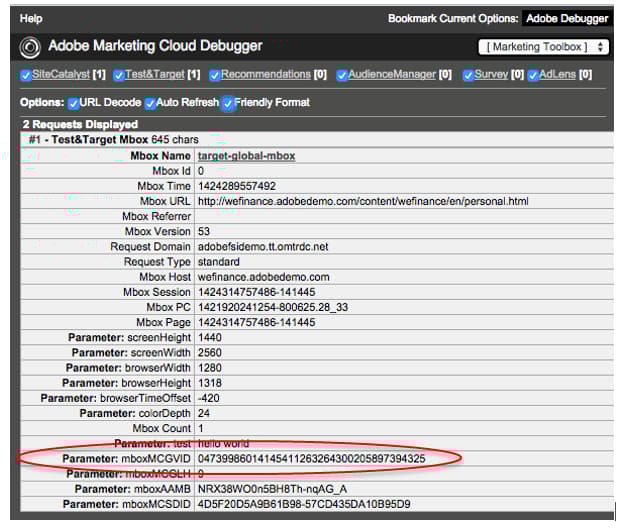This screenshot has width=623, height=529.
Task: Select Request Domain adobefsidemo.tt.omtrdc.net
Action: (263, 246)
